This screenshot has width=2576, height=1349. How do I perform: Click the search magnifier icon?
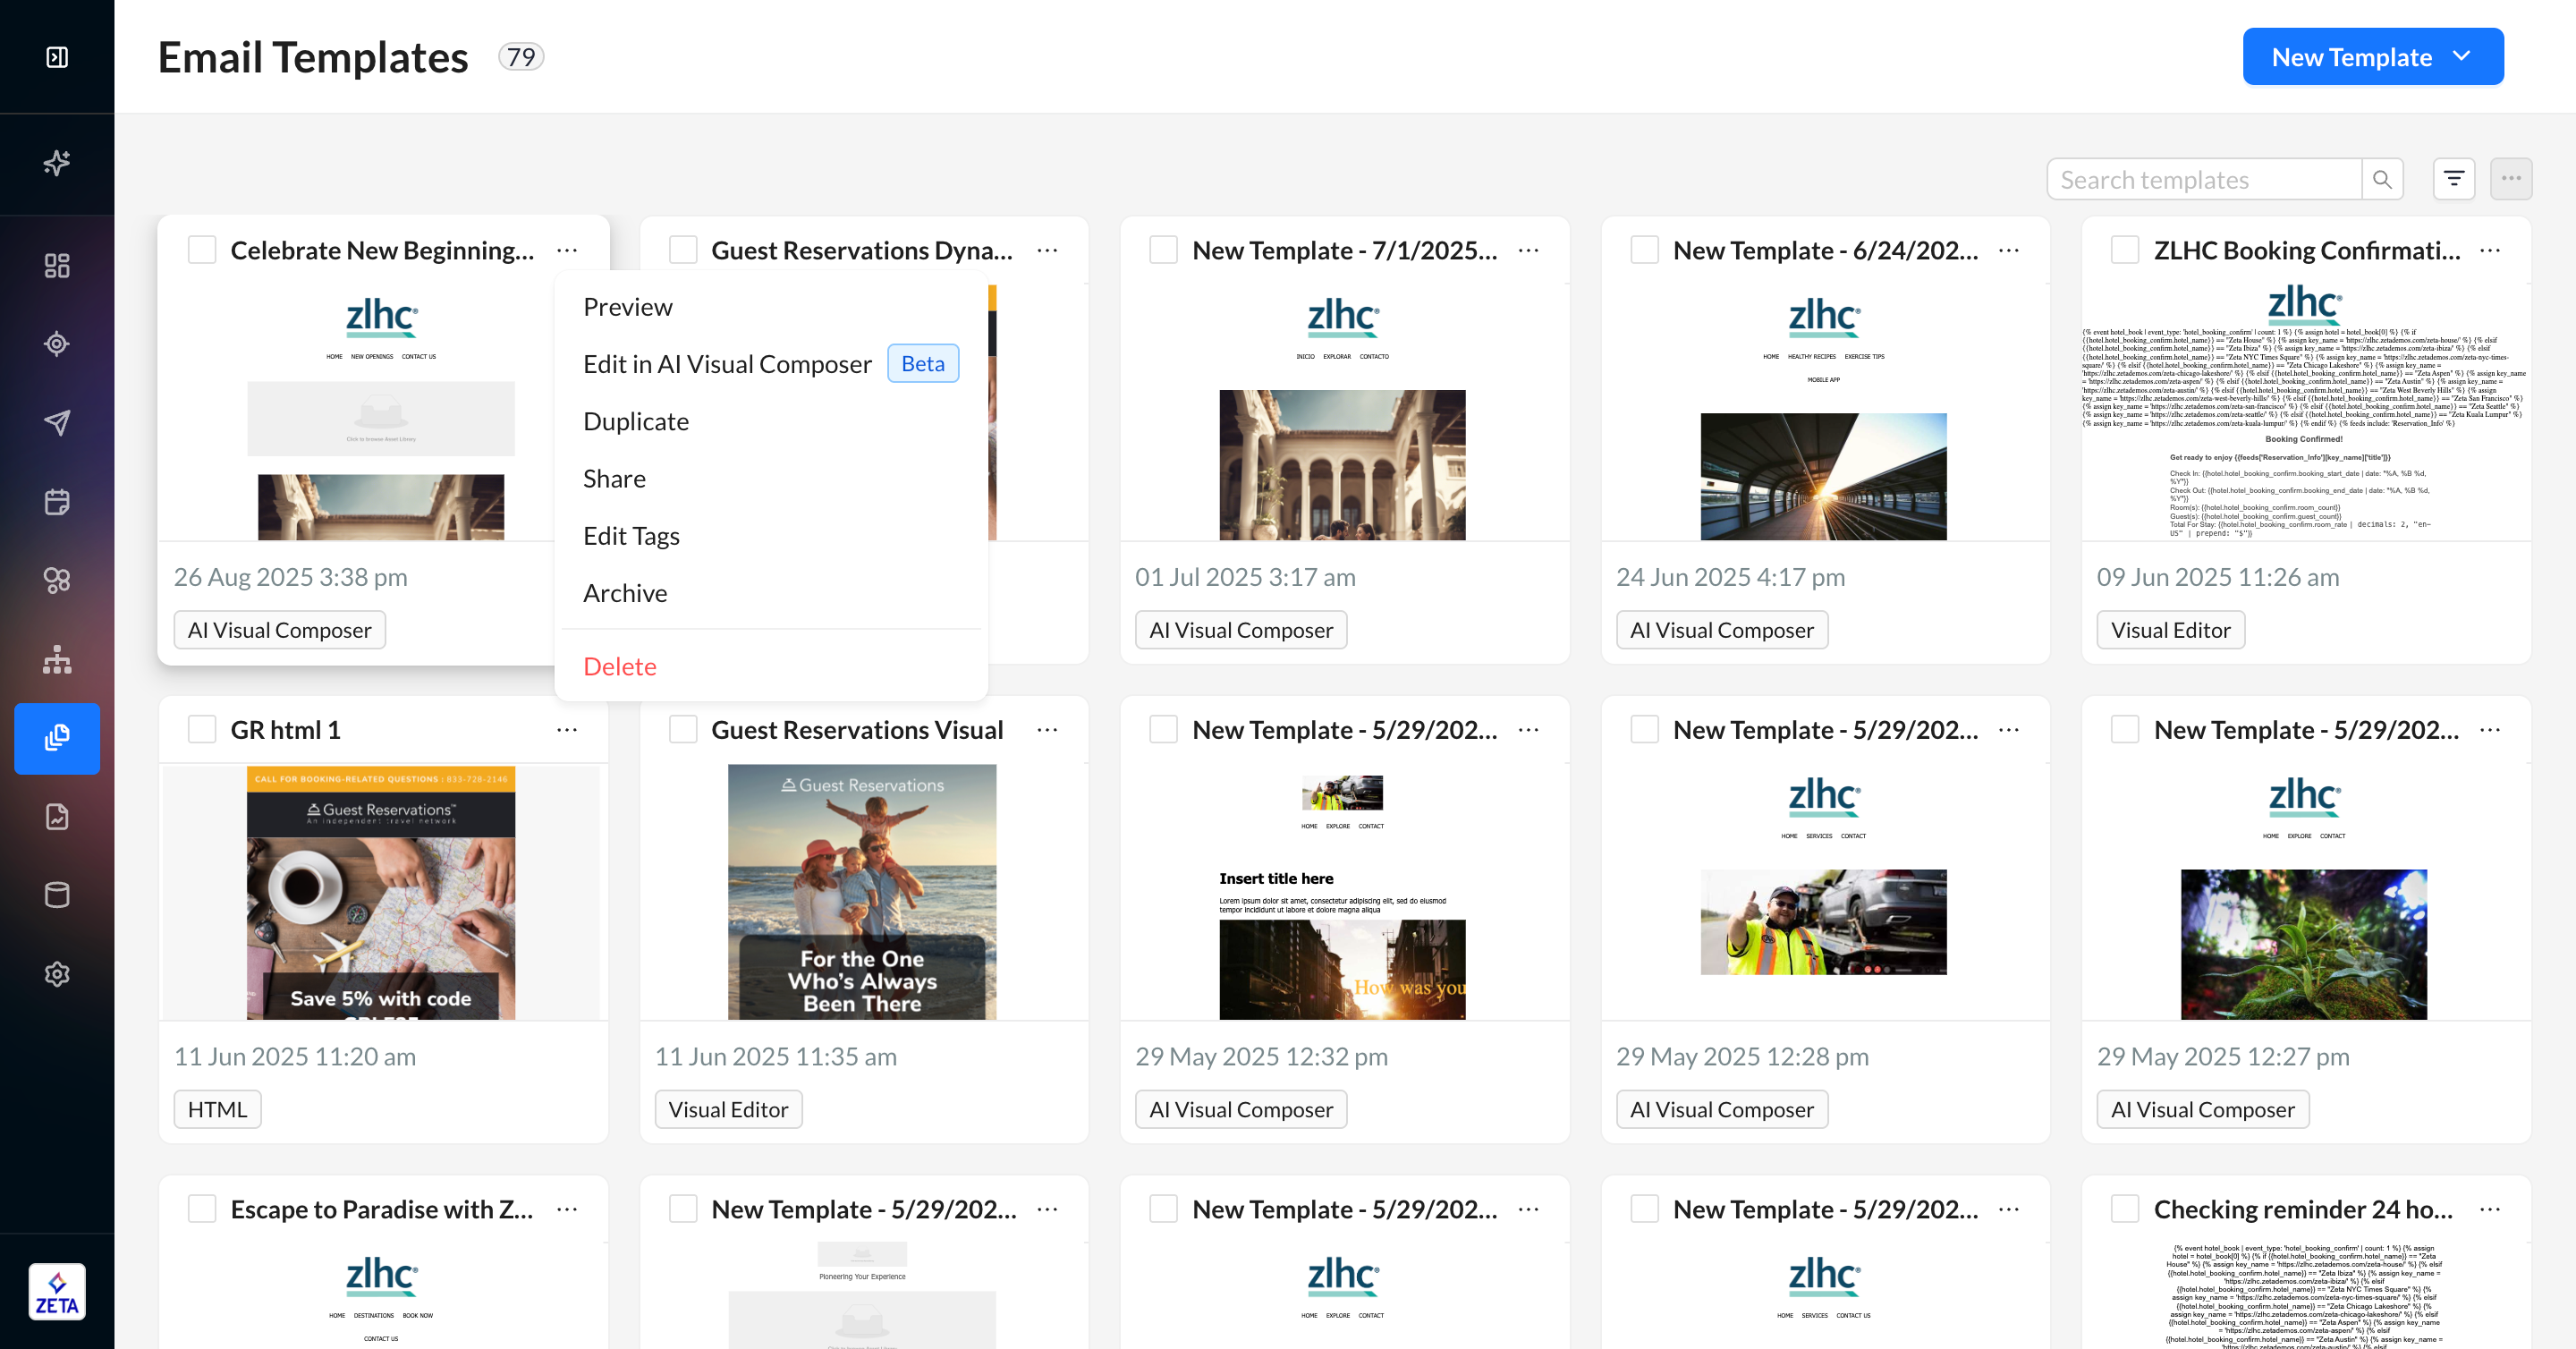[2382, 180]
